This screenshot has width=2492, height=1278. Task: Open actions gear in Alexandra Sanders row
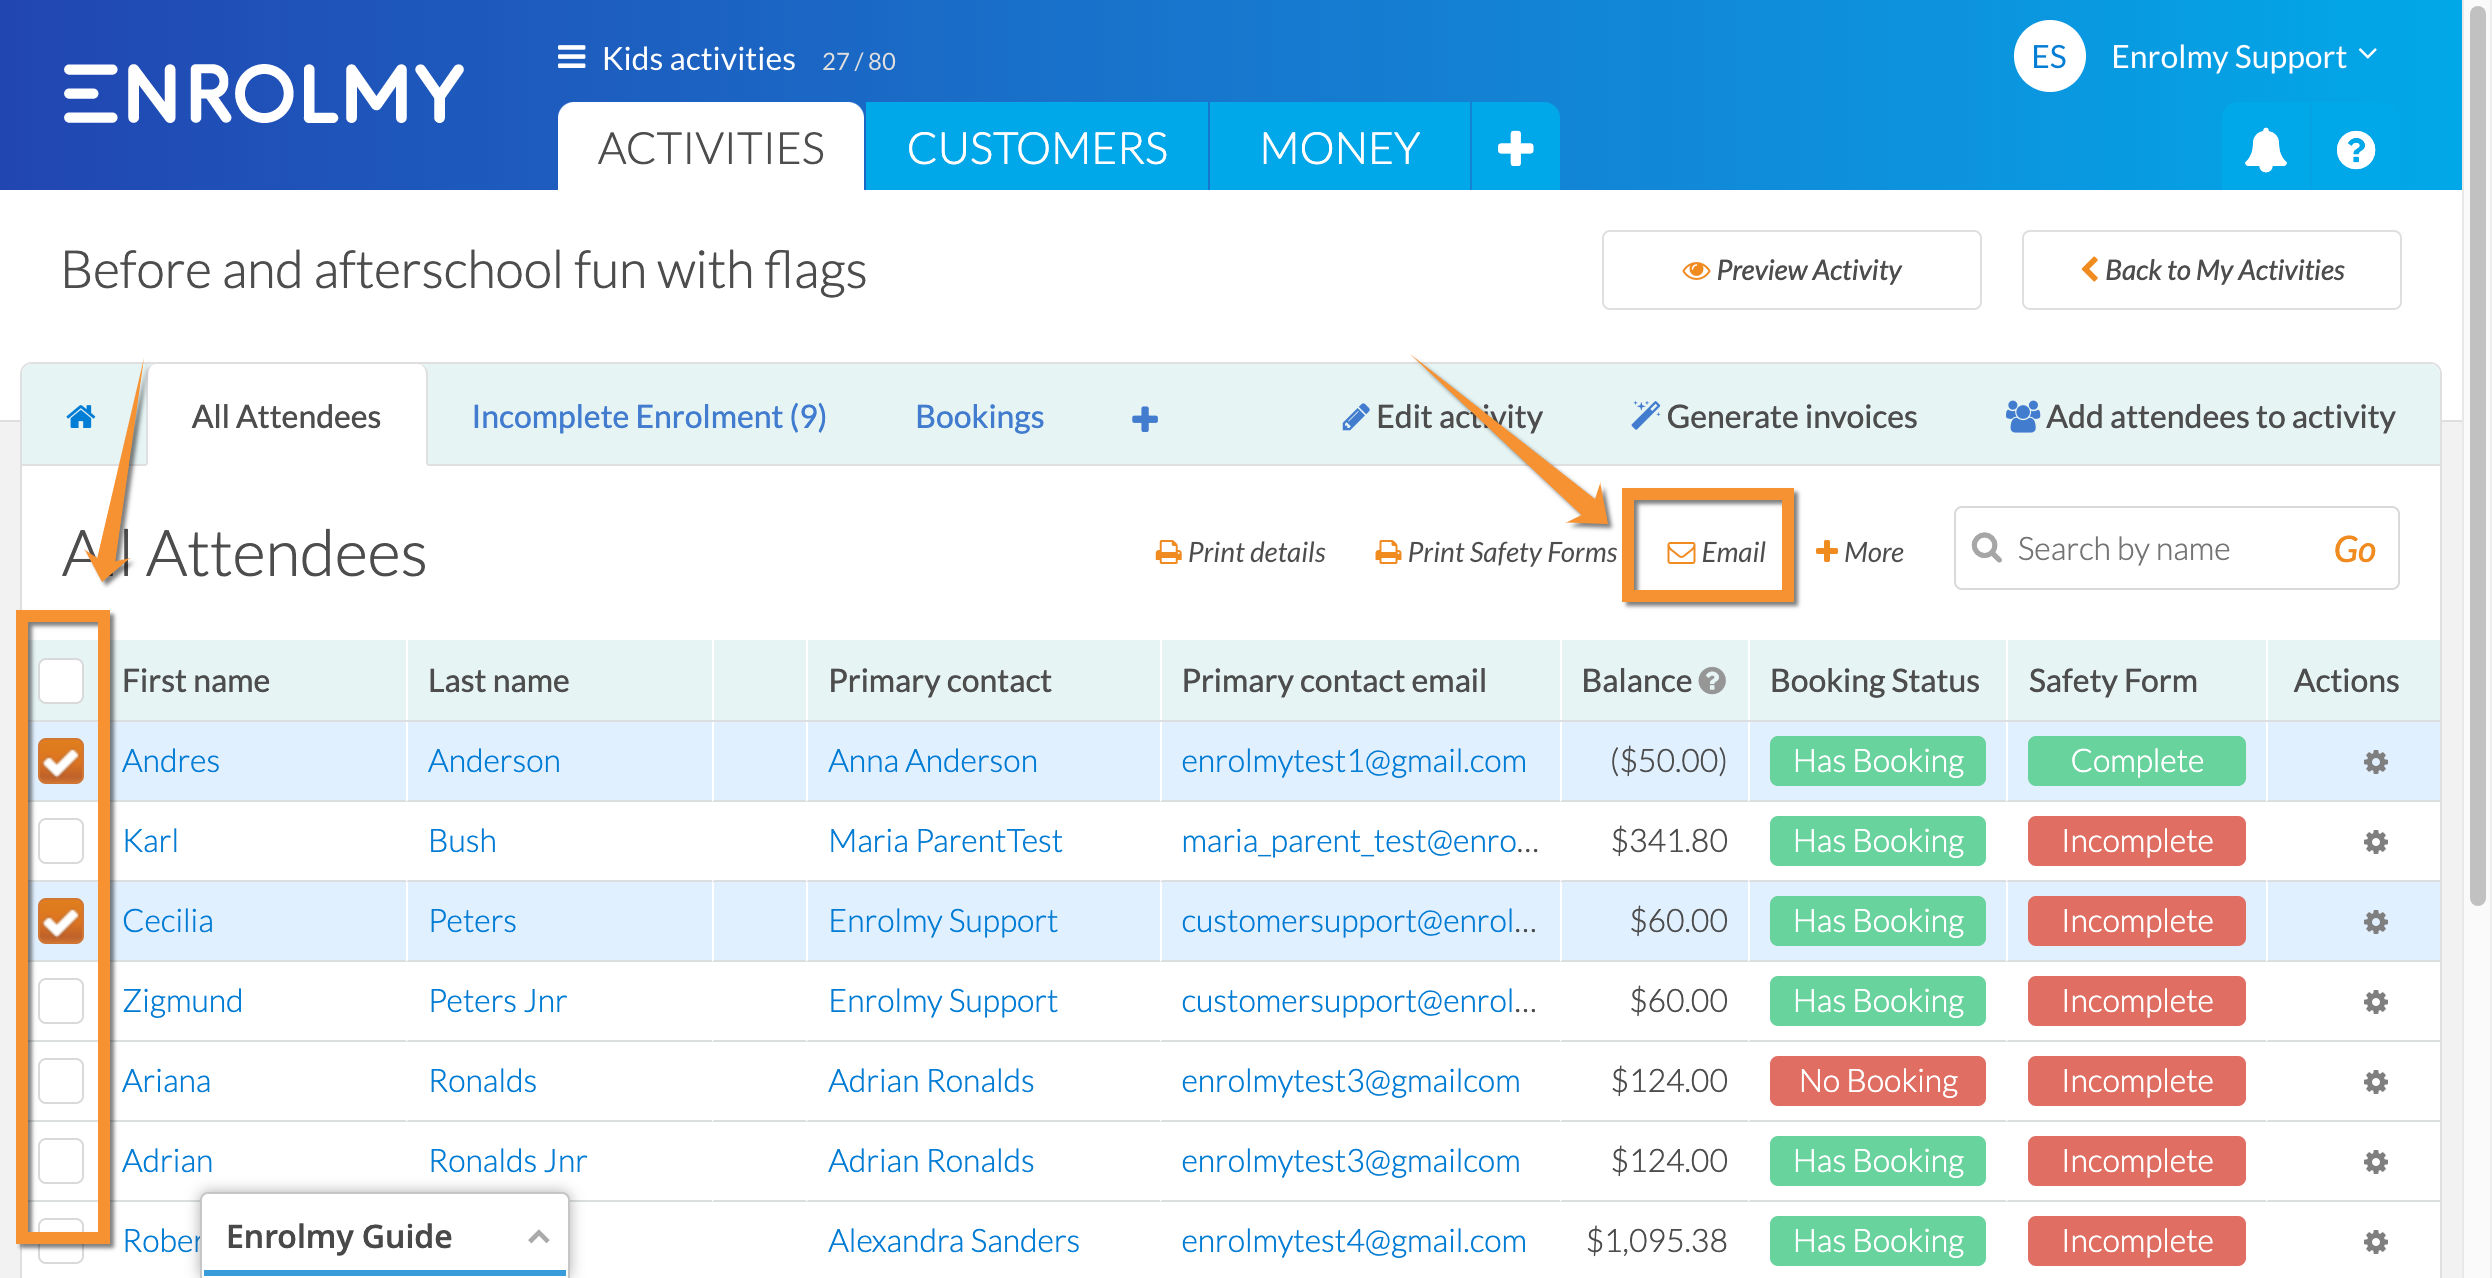[2375, 1242]
